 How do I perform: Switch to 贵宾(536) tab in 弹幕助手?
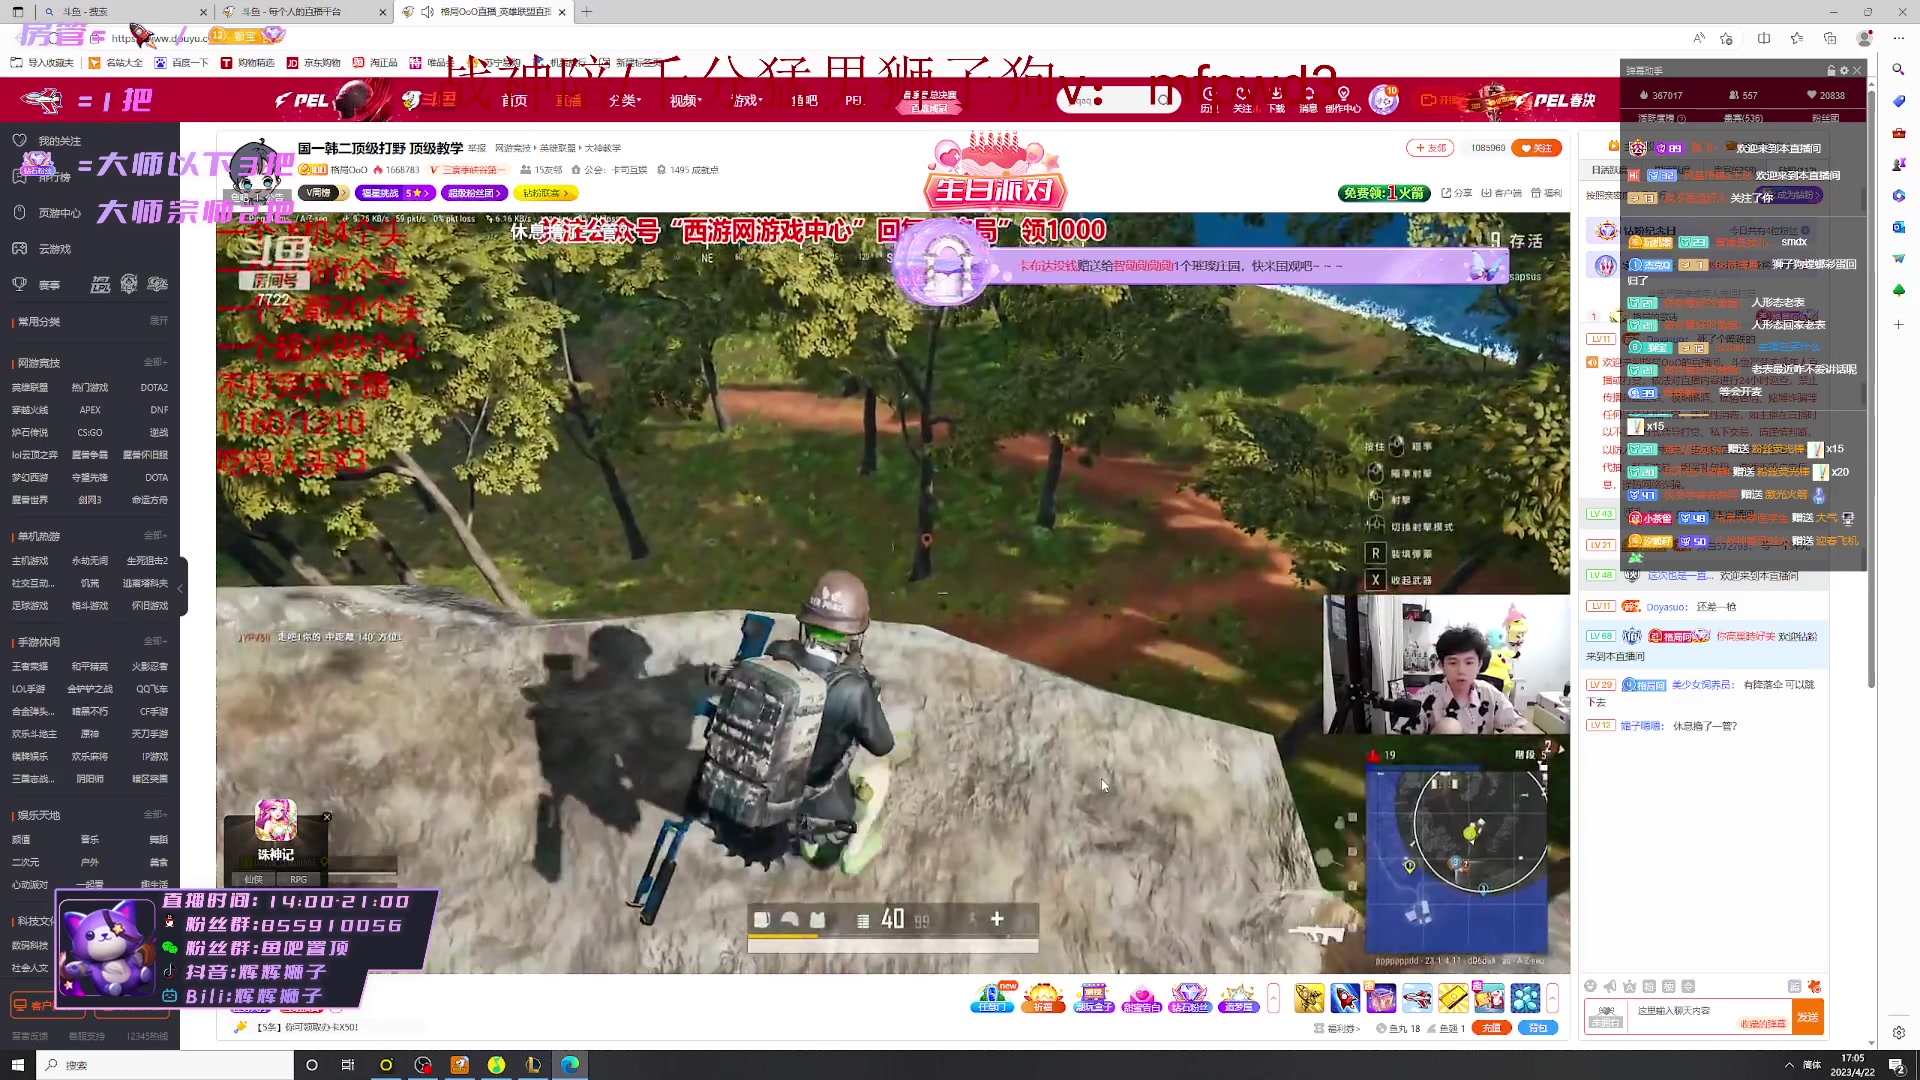1743,118
